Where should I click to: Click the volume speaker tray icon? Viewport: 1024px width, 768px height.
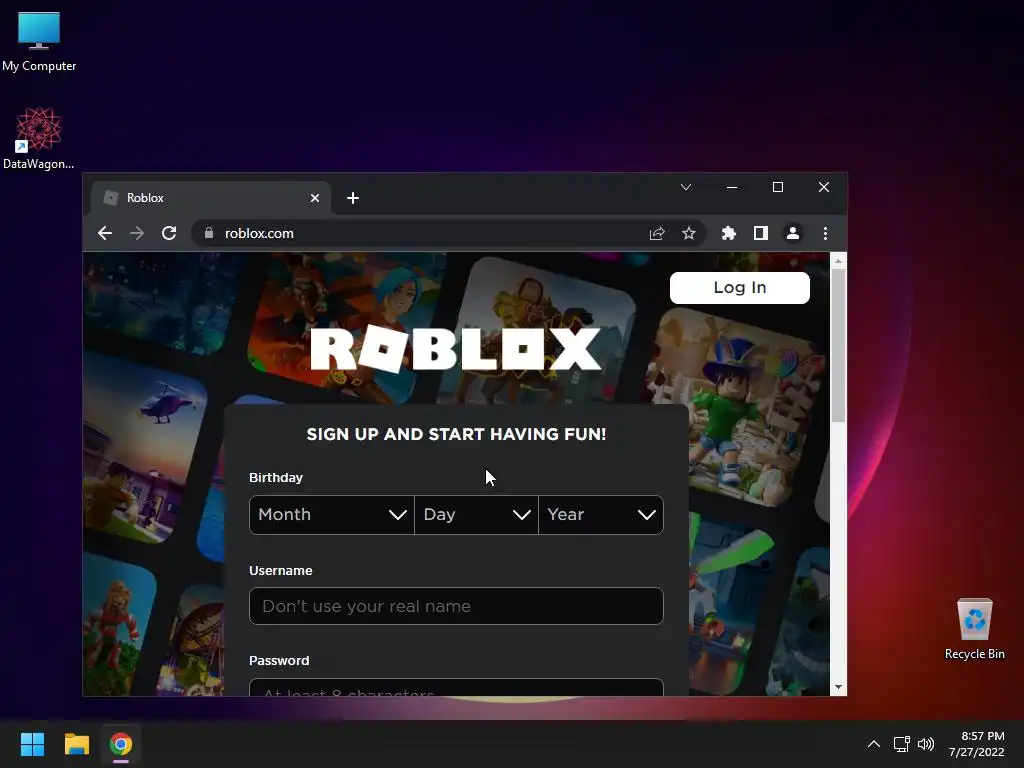coord(926,744)
